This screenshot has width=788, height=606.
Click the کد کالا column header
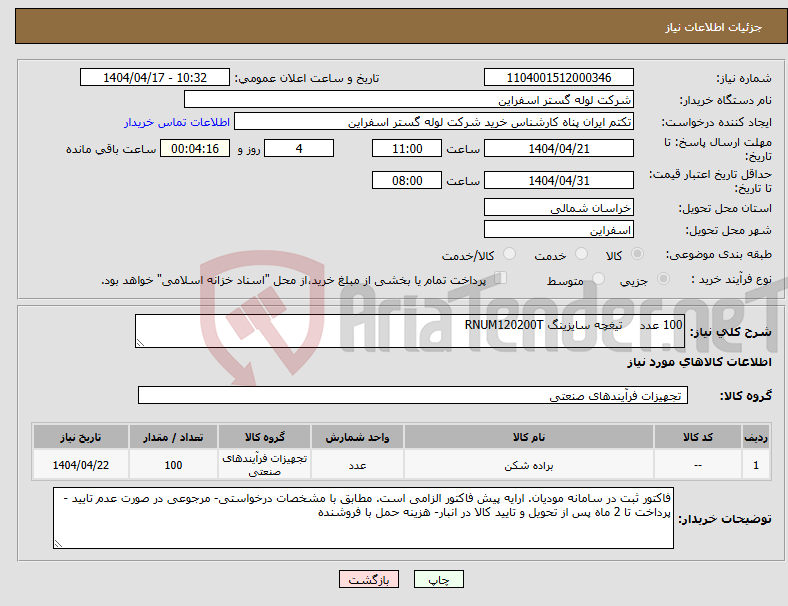tap(698, 437)
